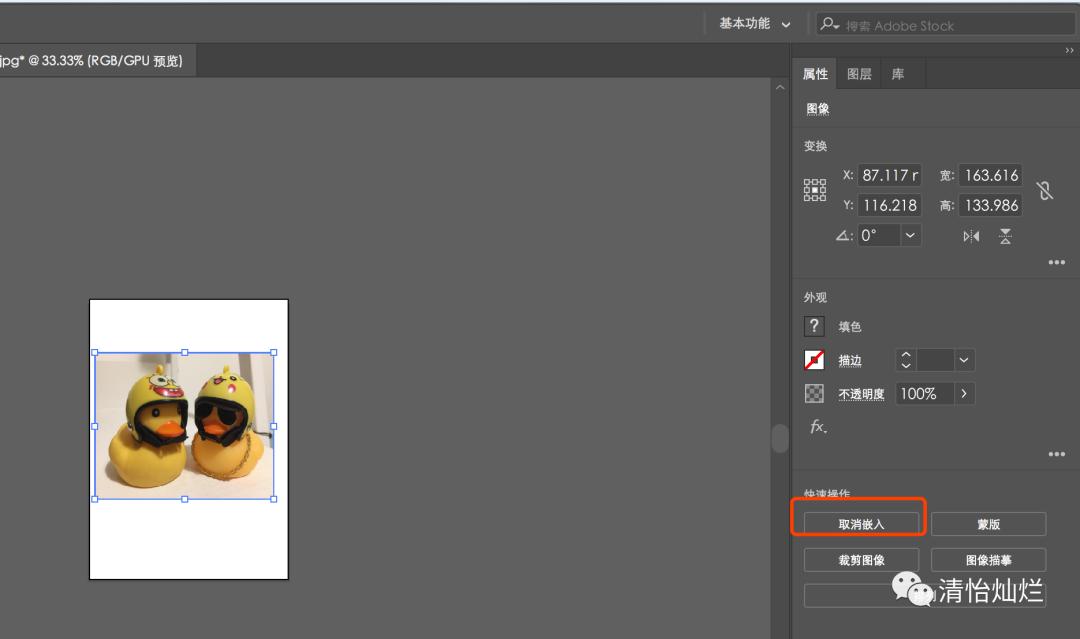Image resolution: width=1080 pixels, height=639 pixels.
Task: Open more Appearance options (three dots)
Action: pos(1056,455)
